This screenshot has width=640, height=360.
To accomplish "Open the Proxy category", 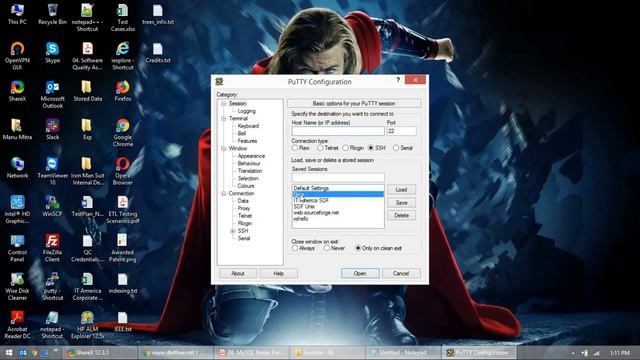I will [244, 208].
